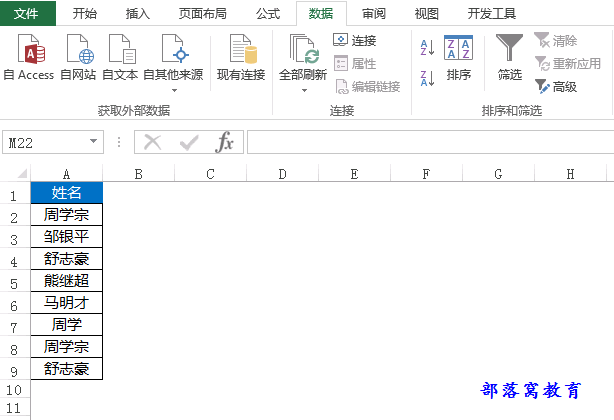Sort descending with the Z-A icon
This screenshot has height=420, width=614.
pyautogui.click(x=427, y=78)
